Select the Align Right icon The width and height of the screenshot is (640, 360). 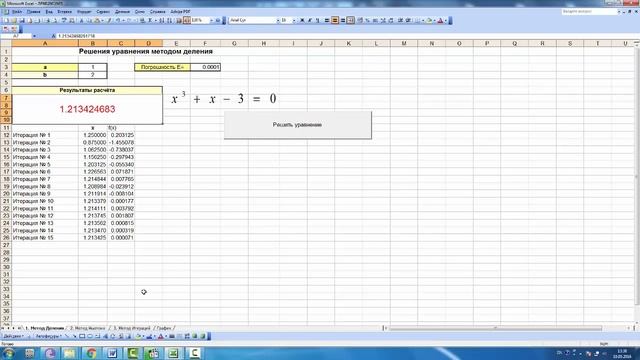(x=342, y=20)
